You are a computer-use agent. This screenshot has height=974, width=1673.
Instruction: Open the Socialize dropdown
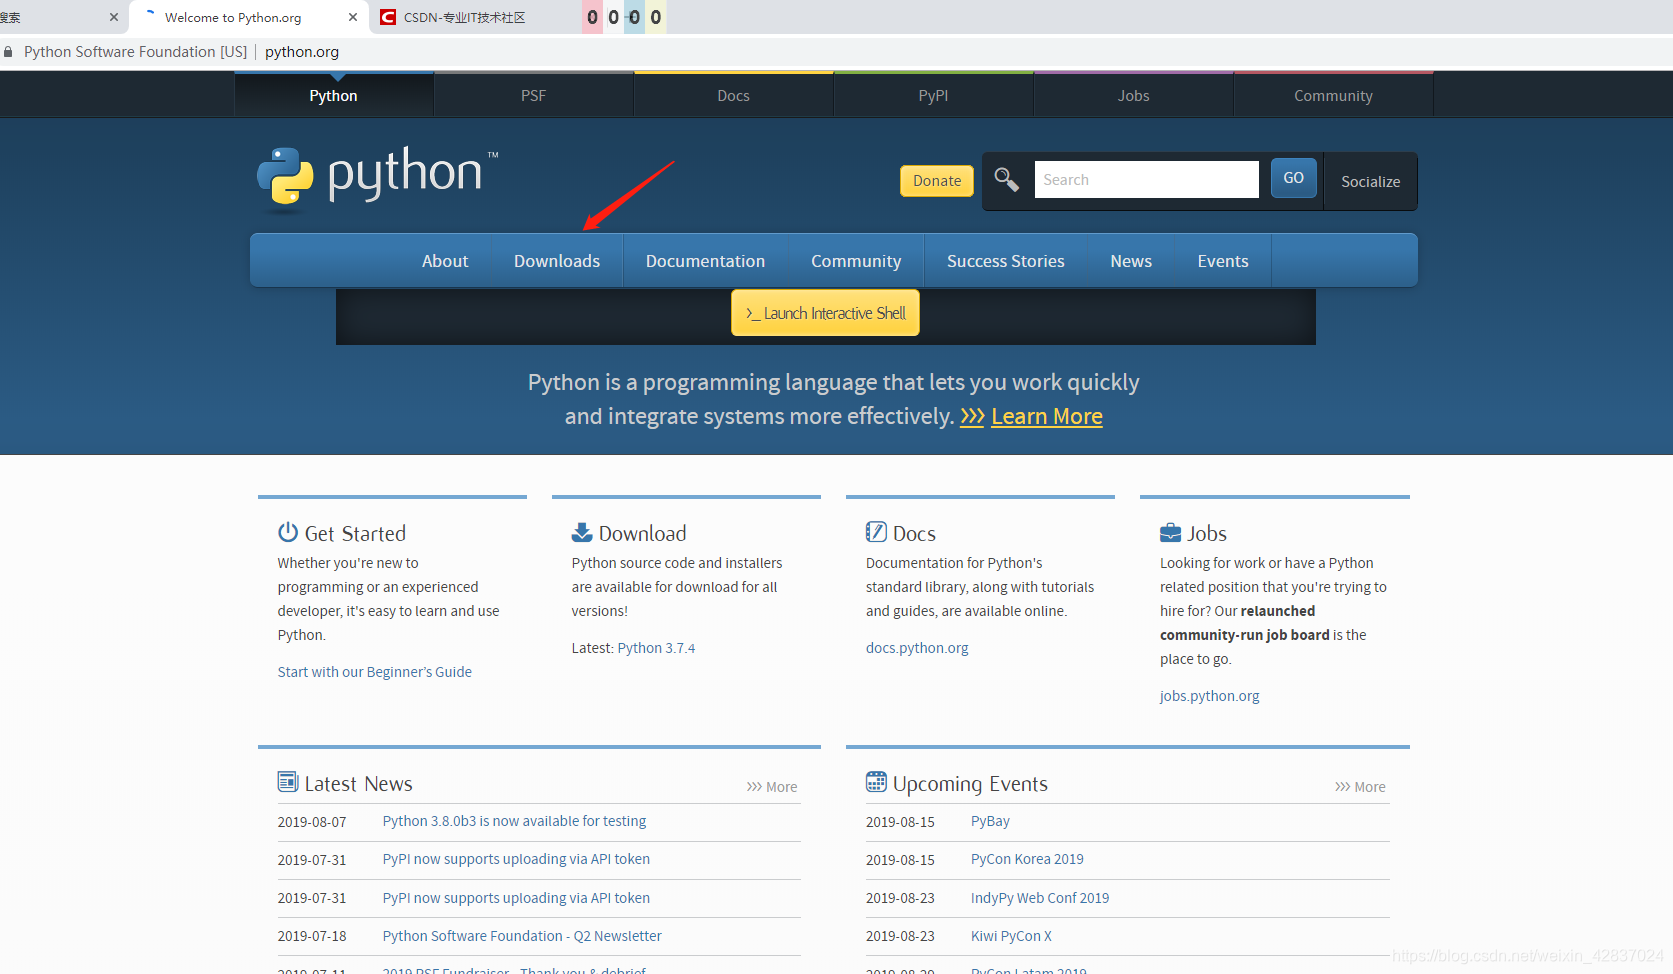coord(1370,182)
